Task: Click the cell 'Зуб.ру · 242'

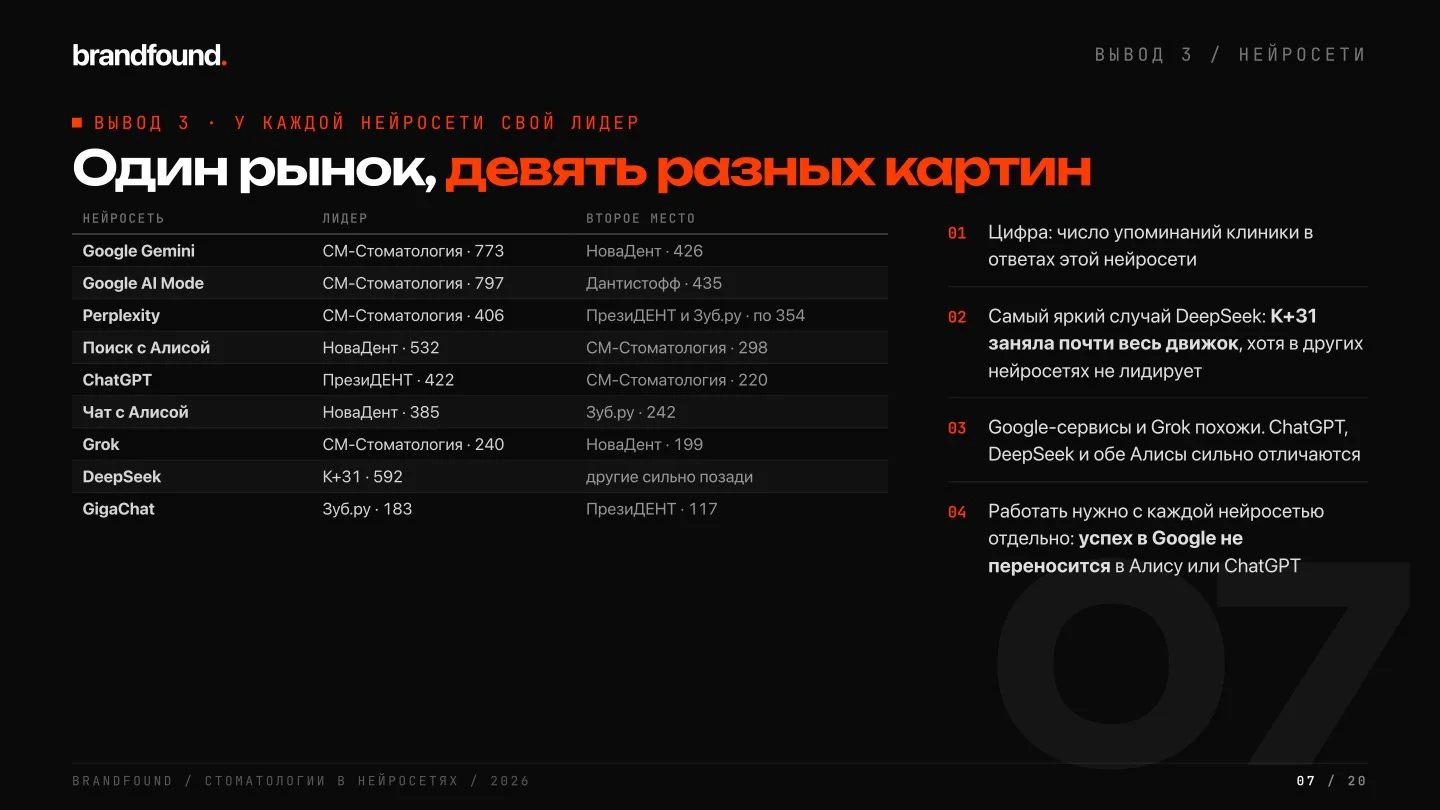Action: (x=631, y=412)
